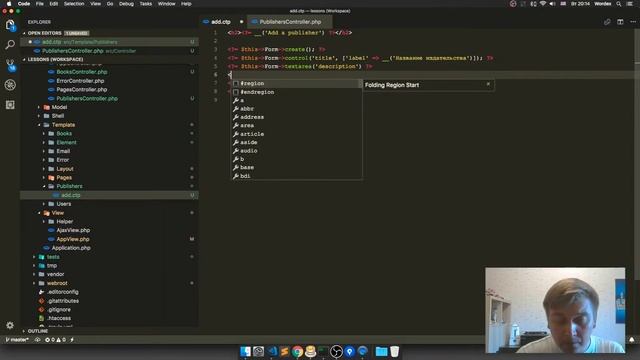Pick the 'abbr' tag suggestion

coord(297,109)
